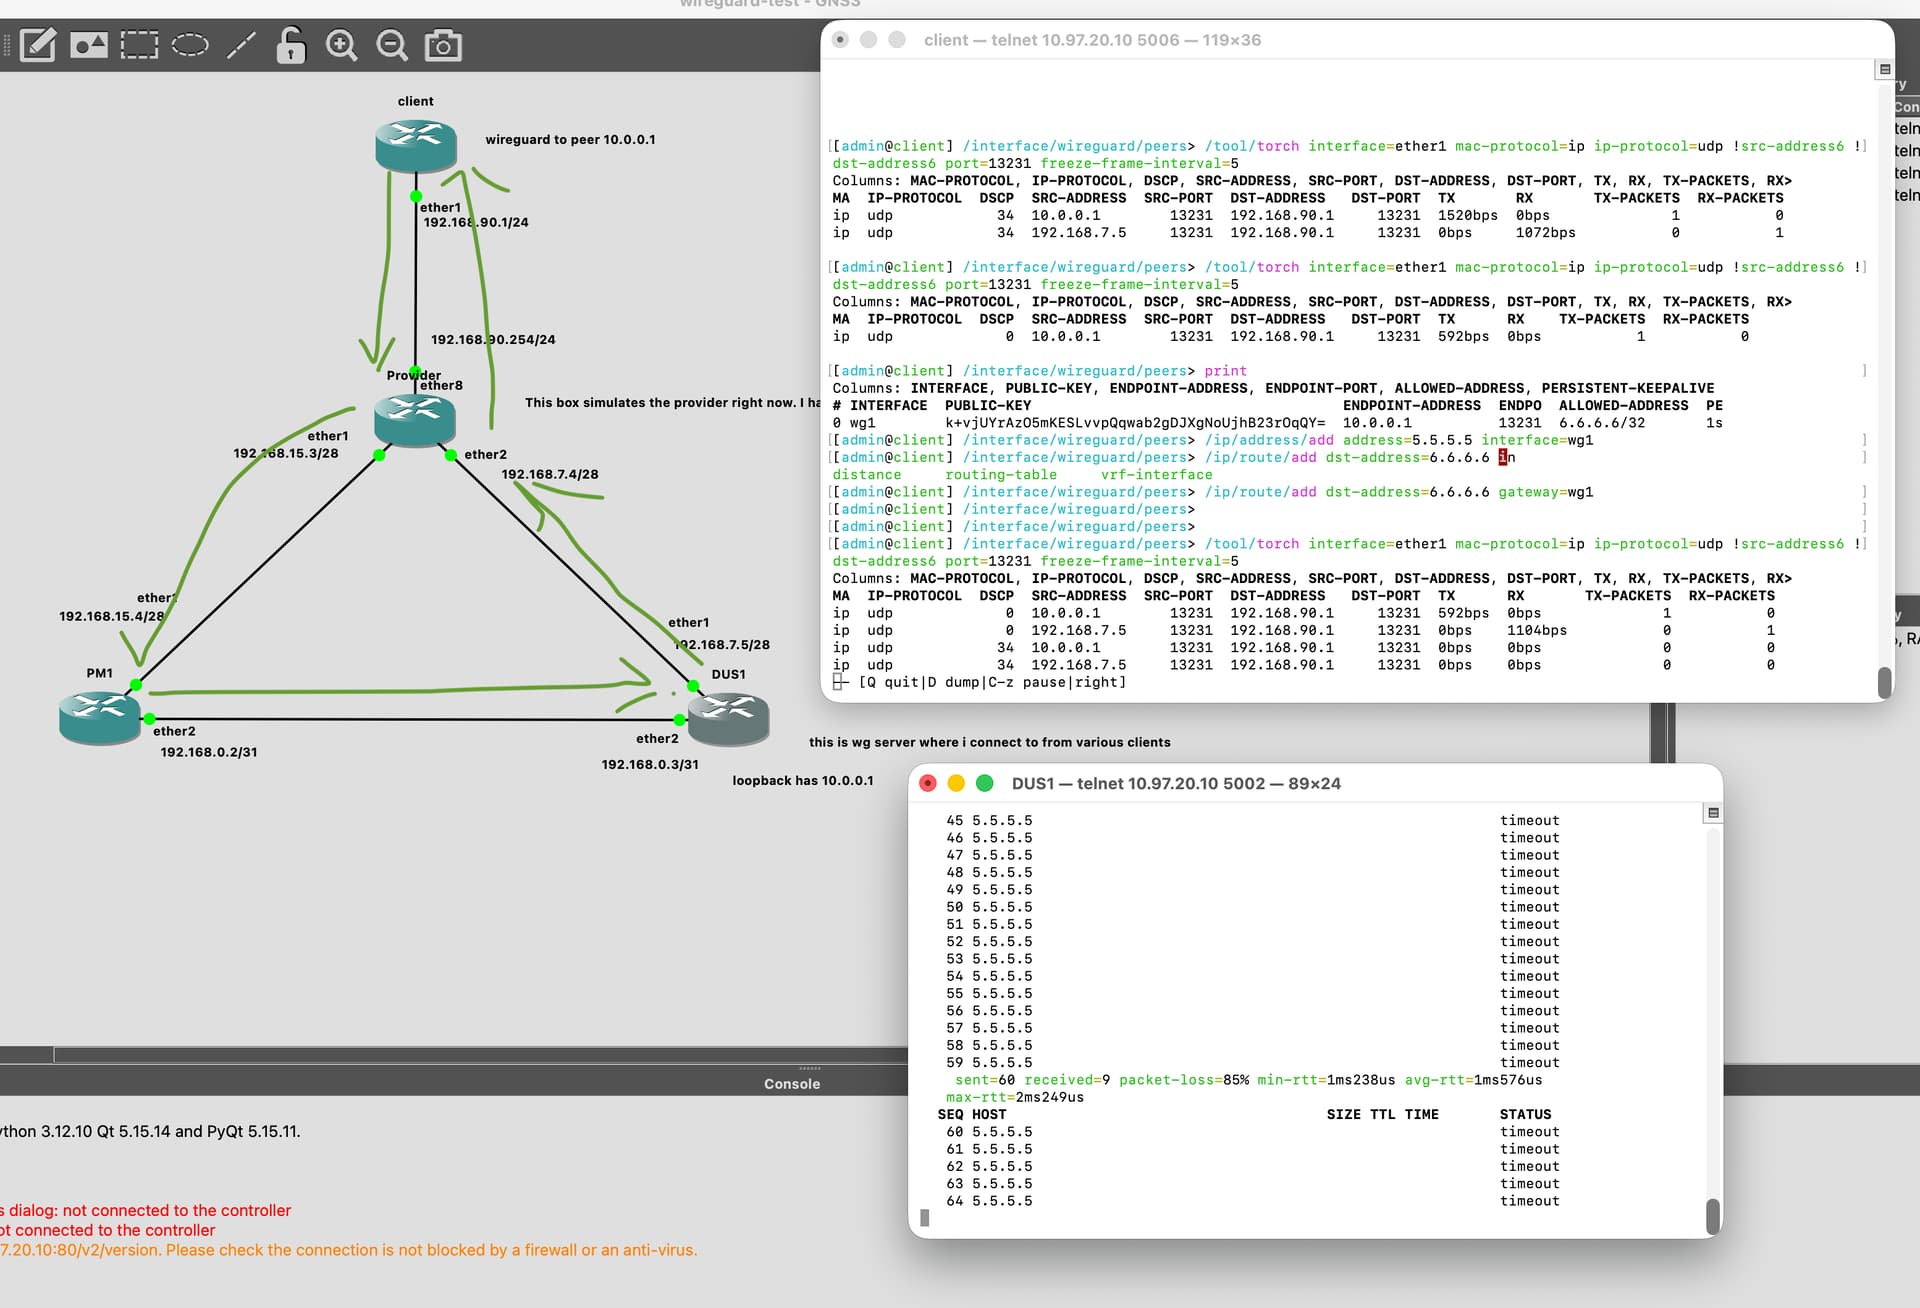This screenshot has height=1308, width=1920.
Task: Take a screenshot with the camera icon
Action: [443, 45]
